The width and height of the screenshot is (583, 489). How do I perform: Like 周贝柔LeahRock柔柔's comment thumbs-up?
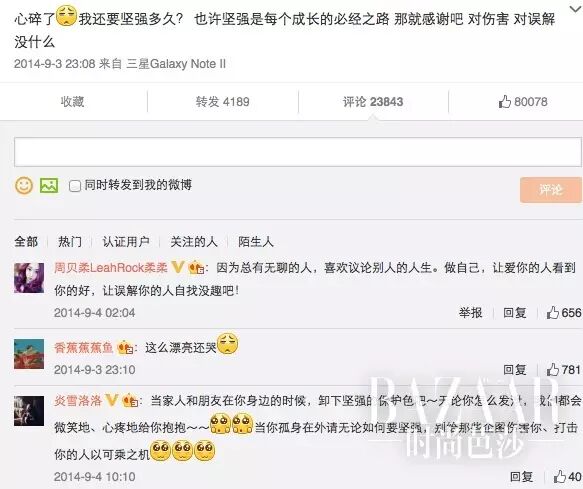click(x=563, y=313)
